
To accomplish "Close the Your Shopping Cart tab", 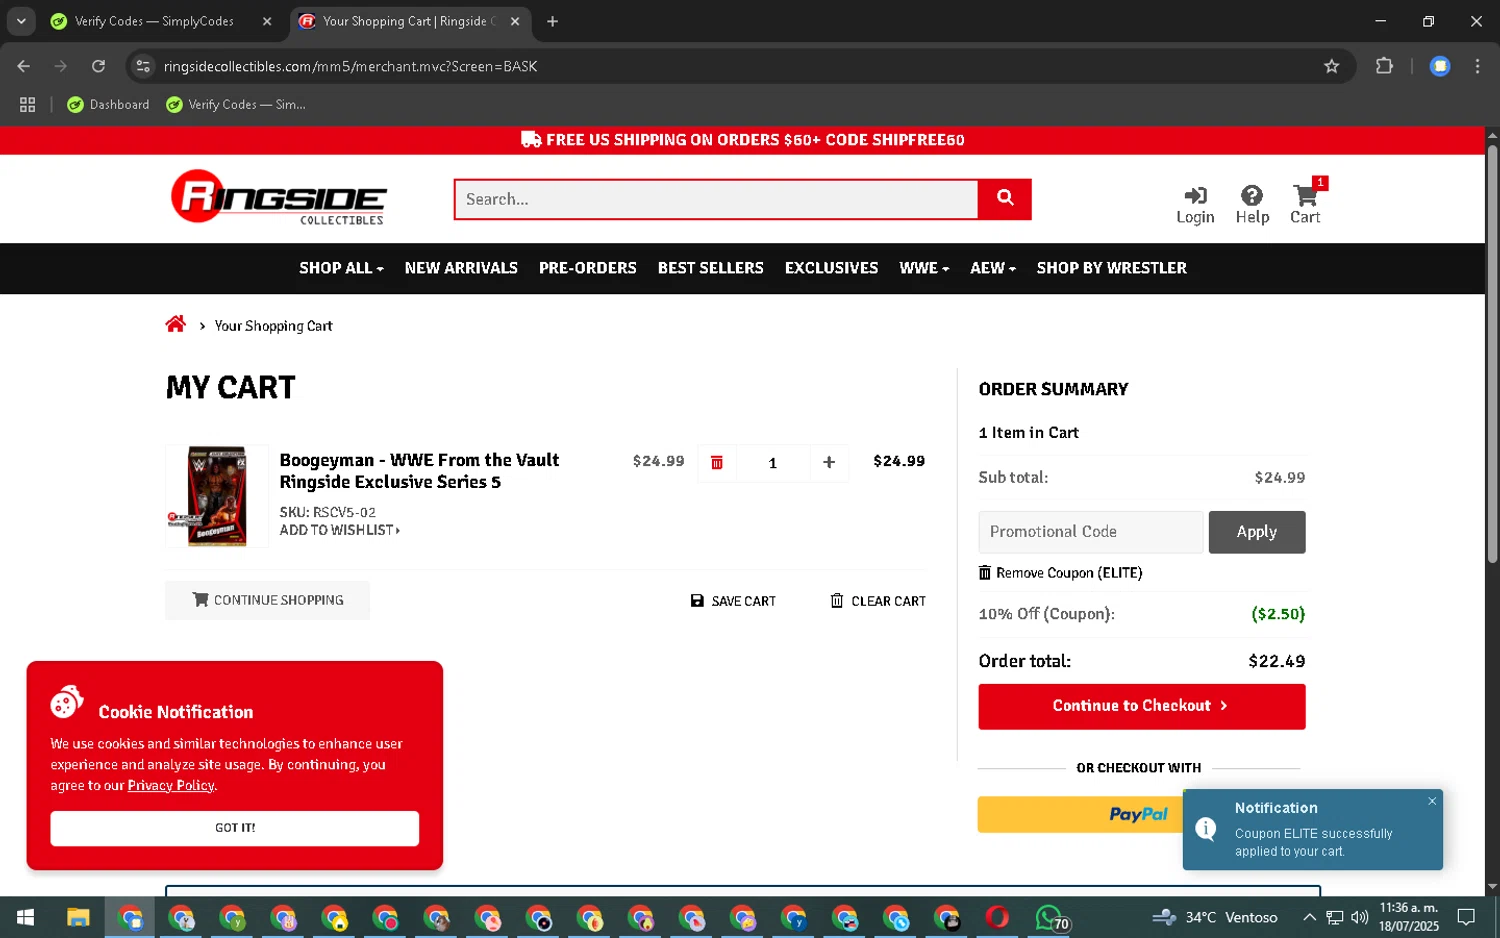I will [x=515, y=21].
